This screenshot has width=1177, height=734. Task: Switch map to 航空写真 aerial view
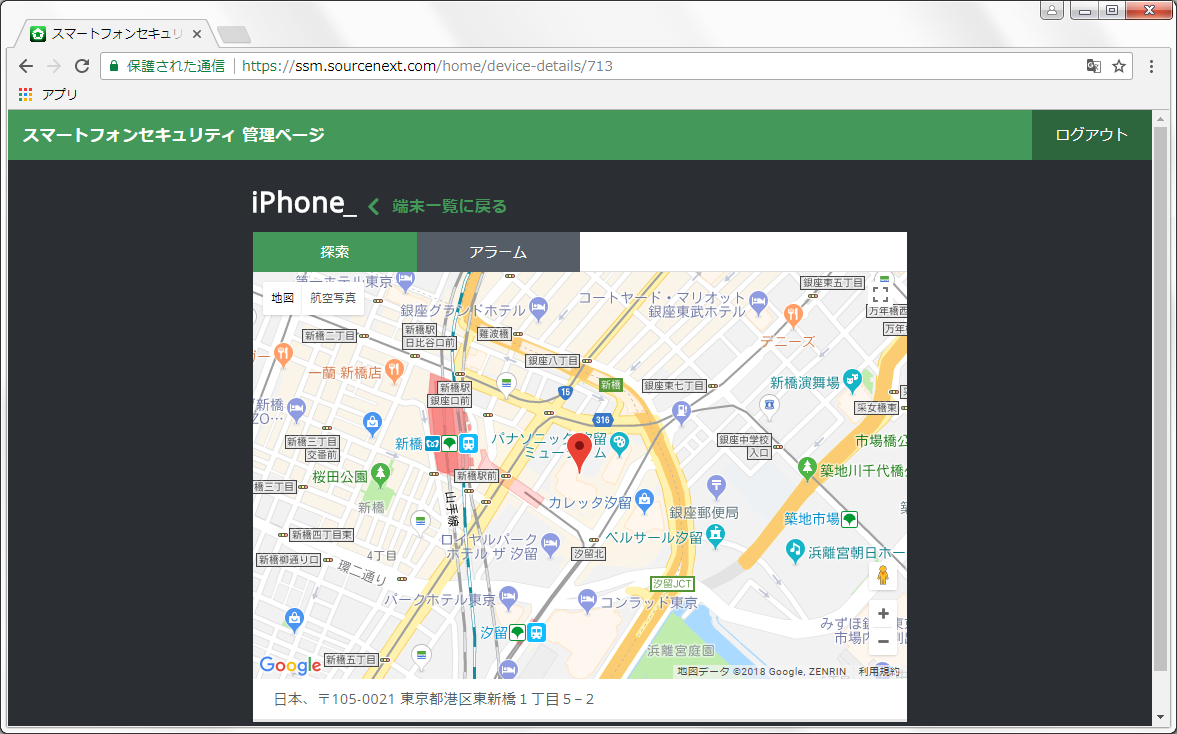pos(333,298)
